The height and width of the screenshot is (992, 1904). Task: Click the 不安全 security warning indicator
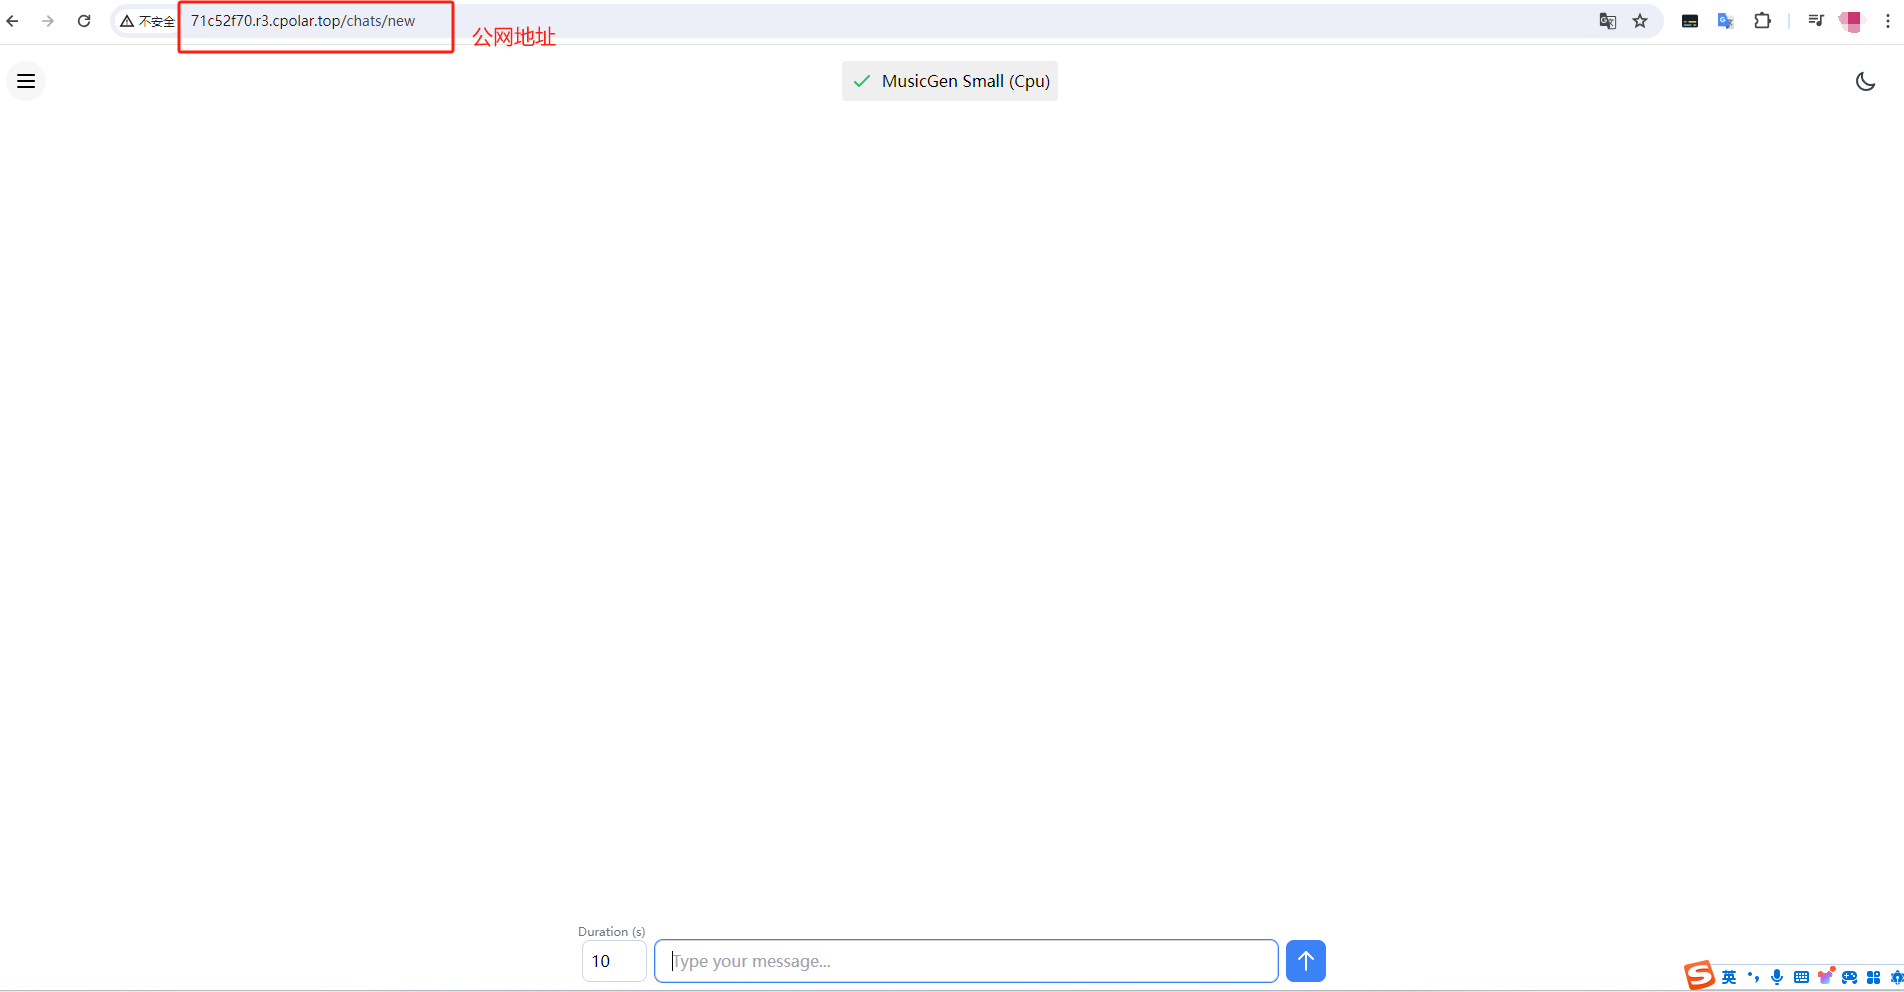[x=147, y=21]
